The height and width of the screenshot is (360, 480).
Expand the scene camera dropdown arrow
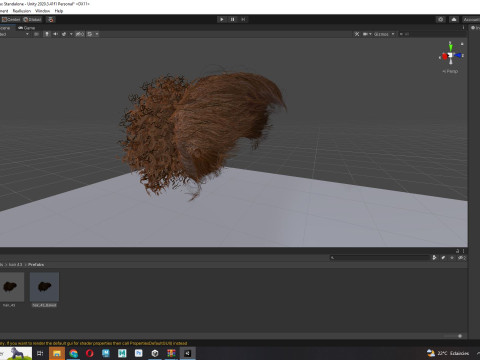[x=370, y=34]
